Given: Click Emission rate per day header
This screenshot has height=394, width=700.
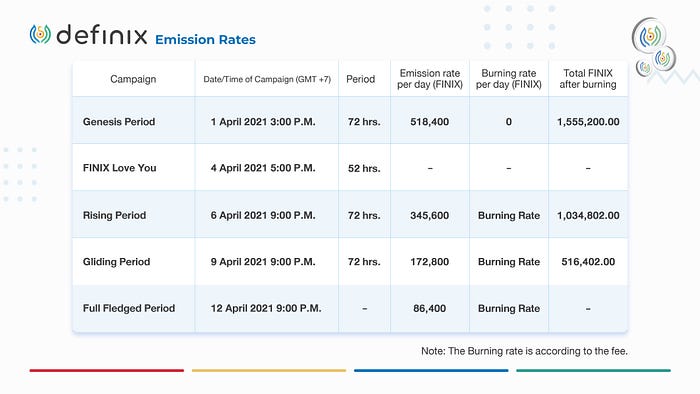Looking at the screenshot, I should click(x=429, y=79).
